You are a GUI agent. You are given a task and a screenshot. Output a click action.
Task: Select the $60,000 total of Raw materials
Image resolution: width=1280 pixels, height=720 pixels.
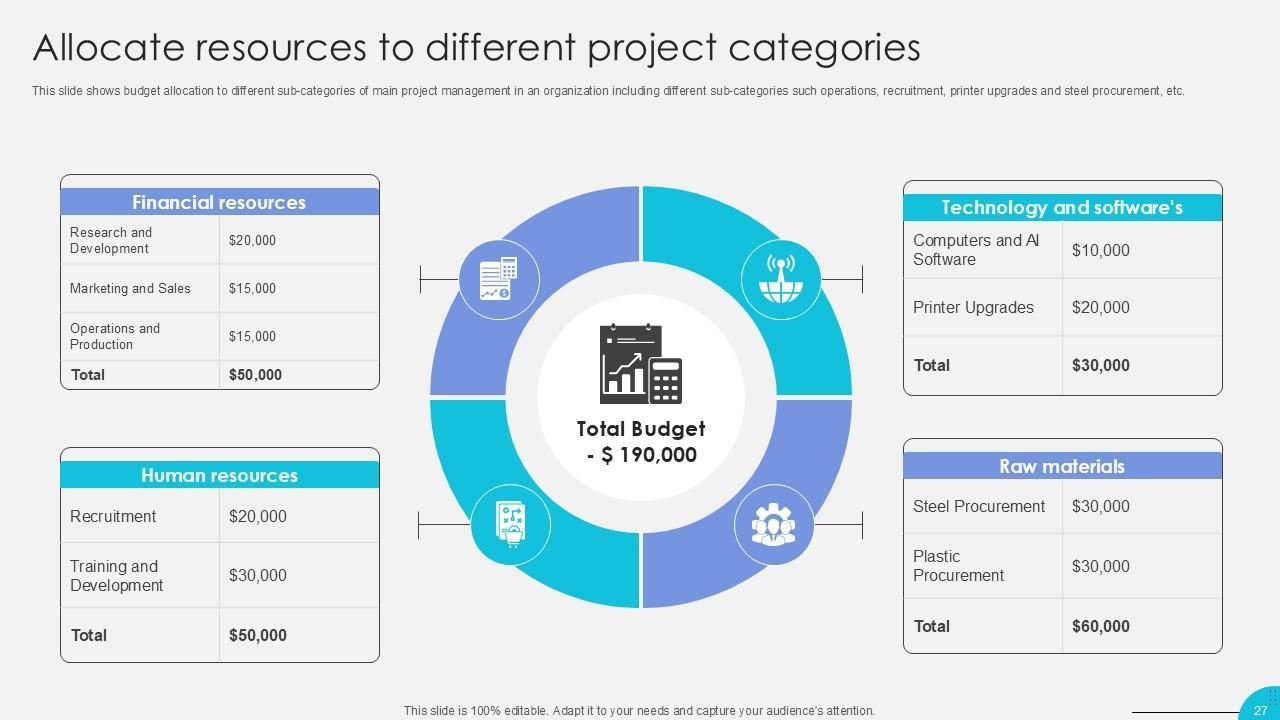1101,626
